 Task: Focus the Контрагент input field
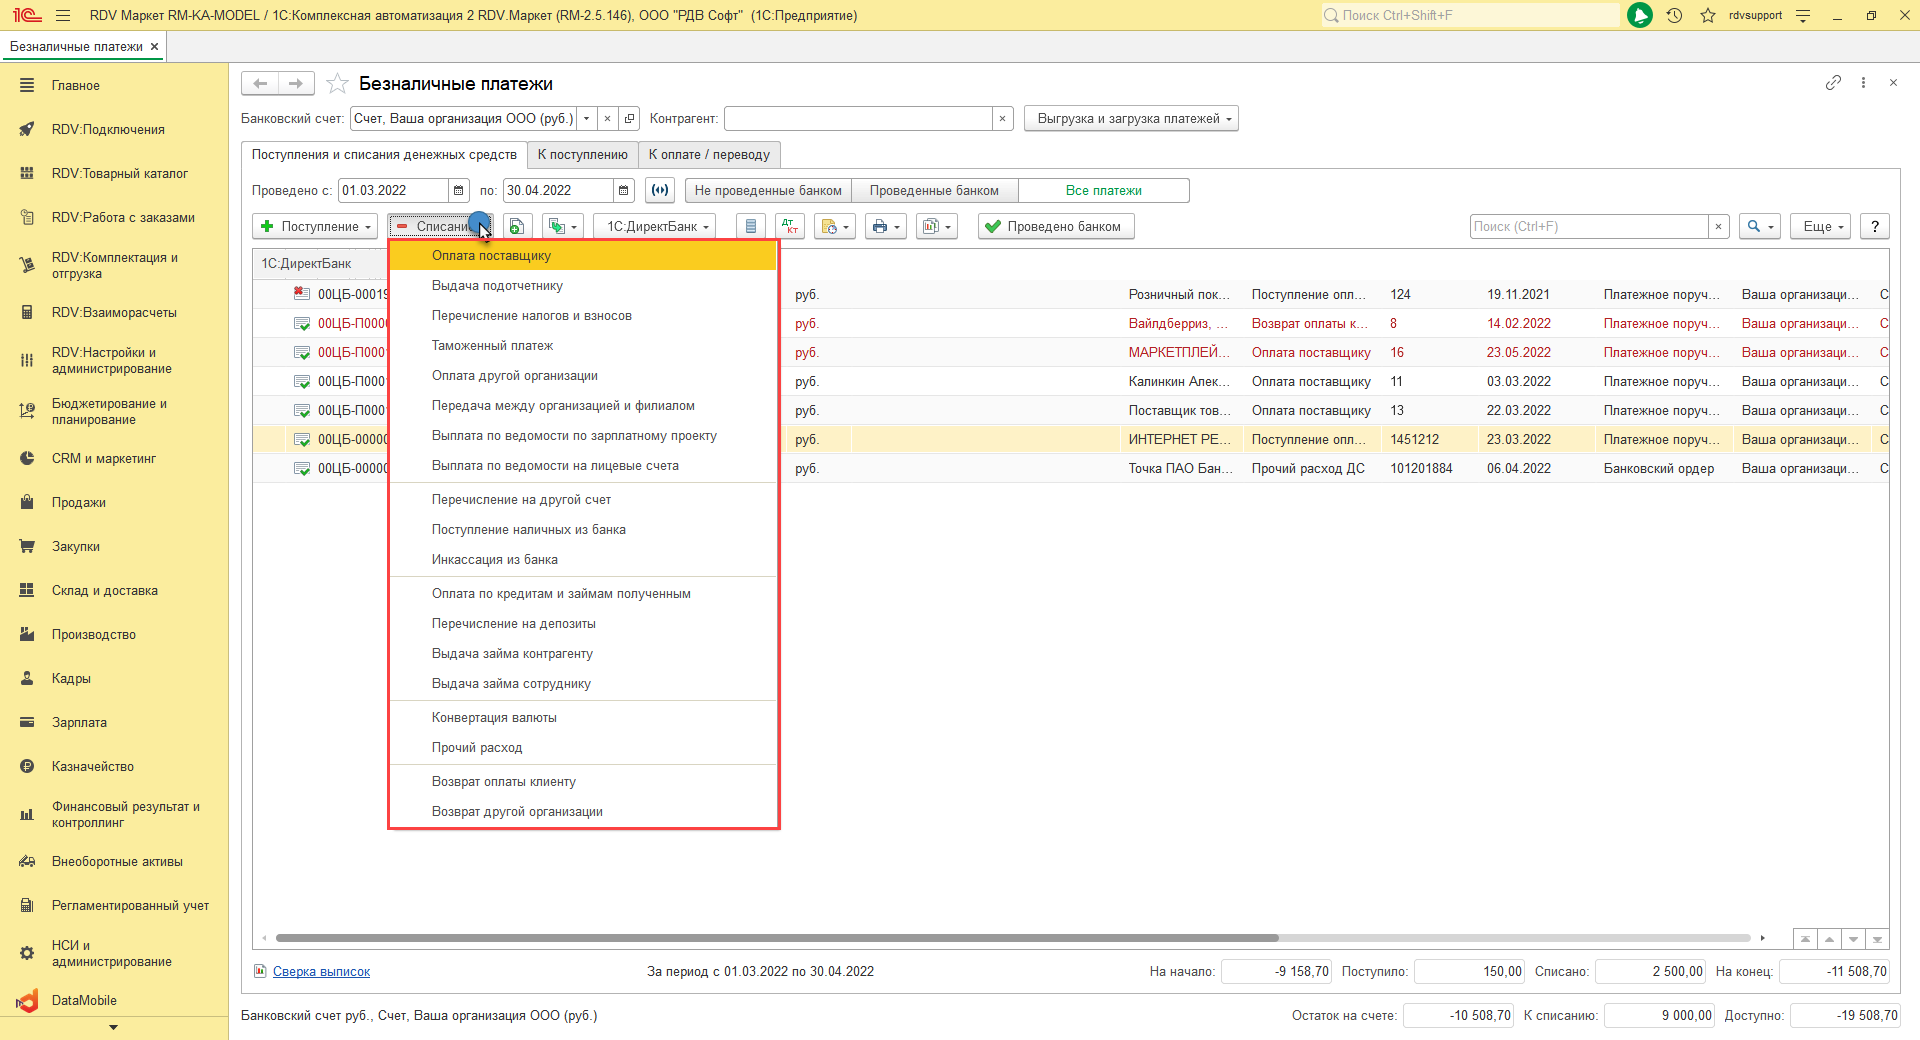858,119
